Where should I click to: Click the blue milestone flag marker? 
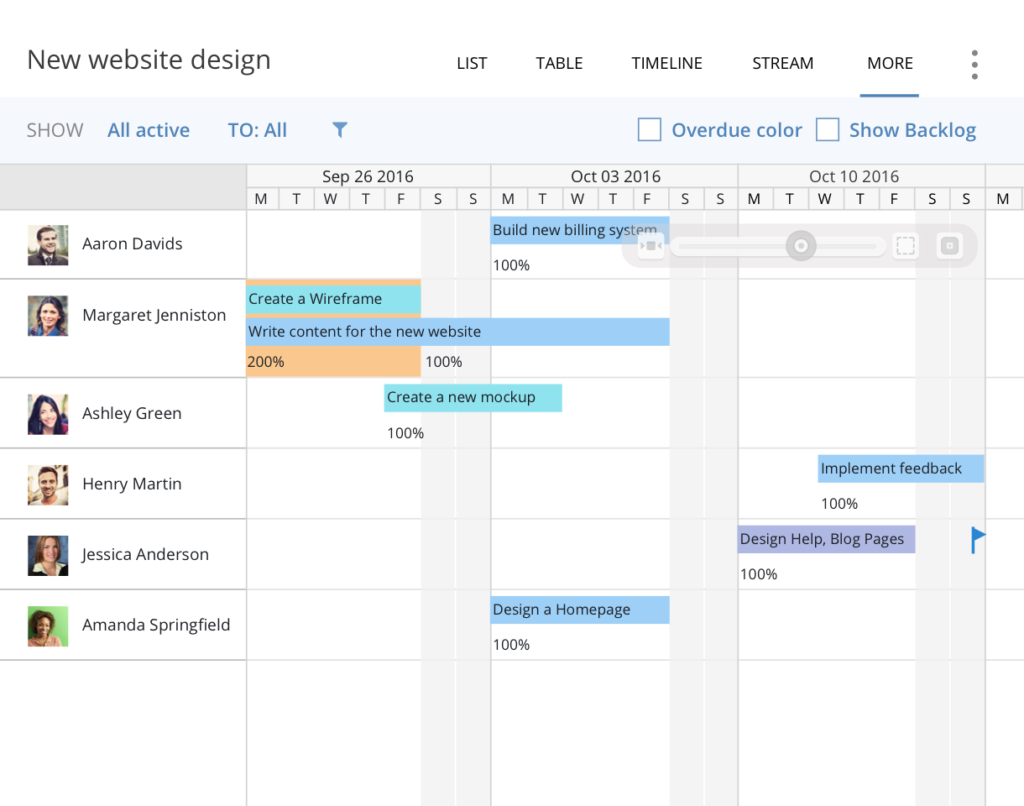point(978,540)
